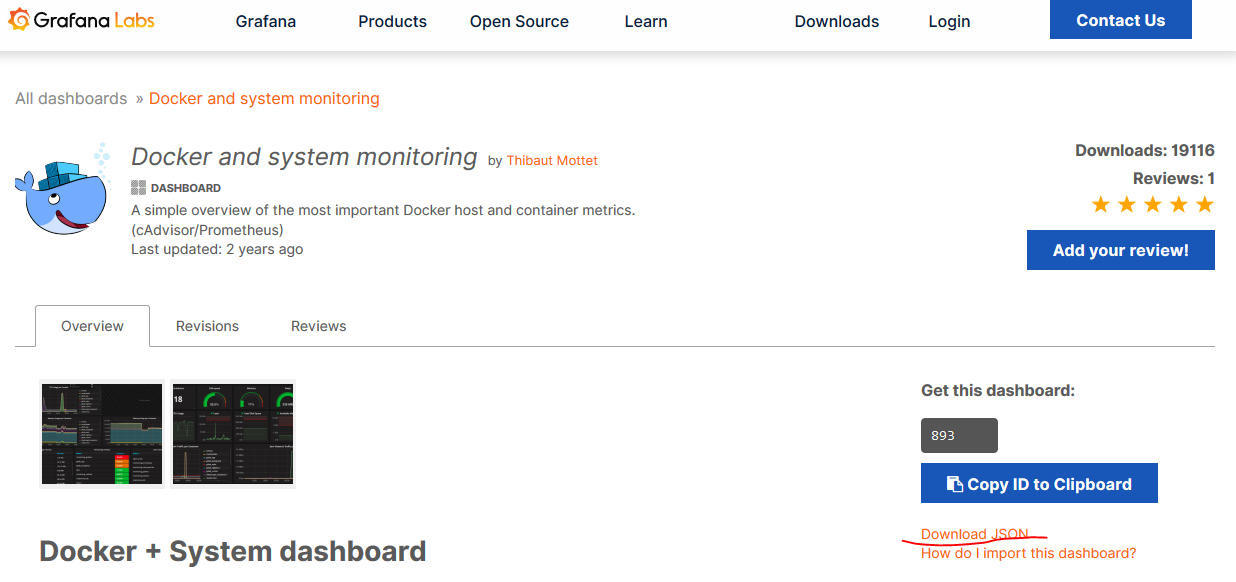
Task: Click the dashboard type grid icon
Action: (x=138, y=187)
